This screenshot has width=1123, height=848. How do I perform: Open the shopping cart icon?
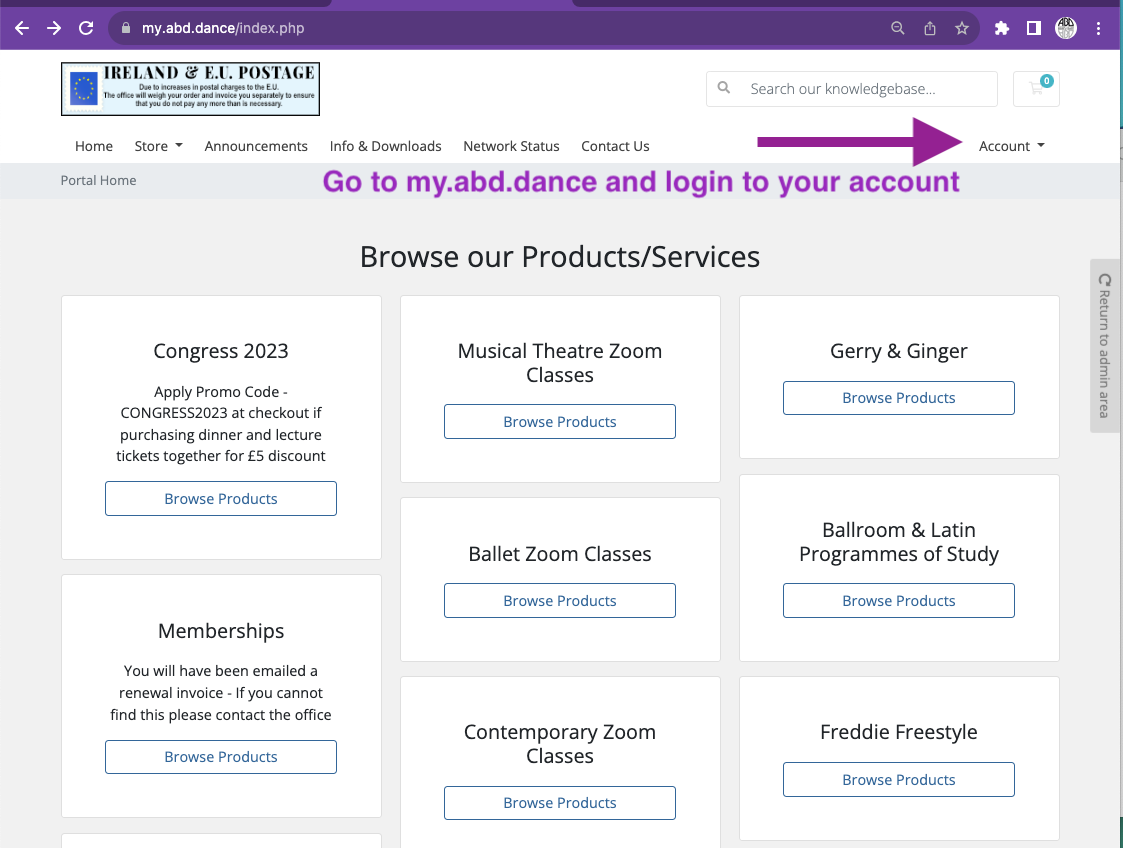pyautogui.click(x=1036, y=88)
